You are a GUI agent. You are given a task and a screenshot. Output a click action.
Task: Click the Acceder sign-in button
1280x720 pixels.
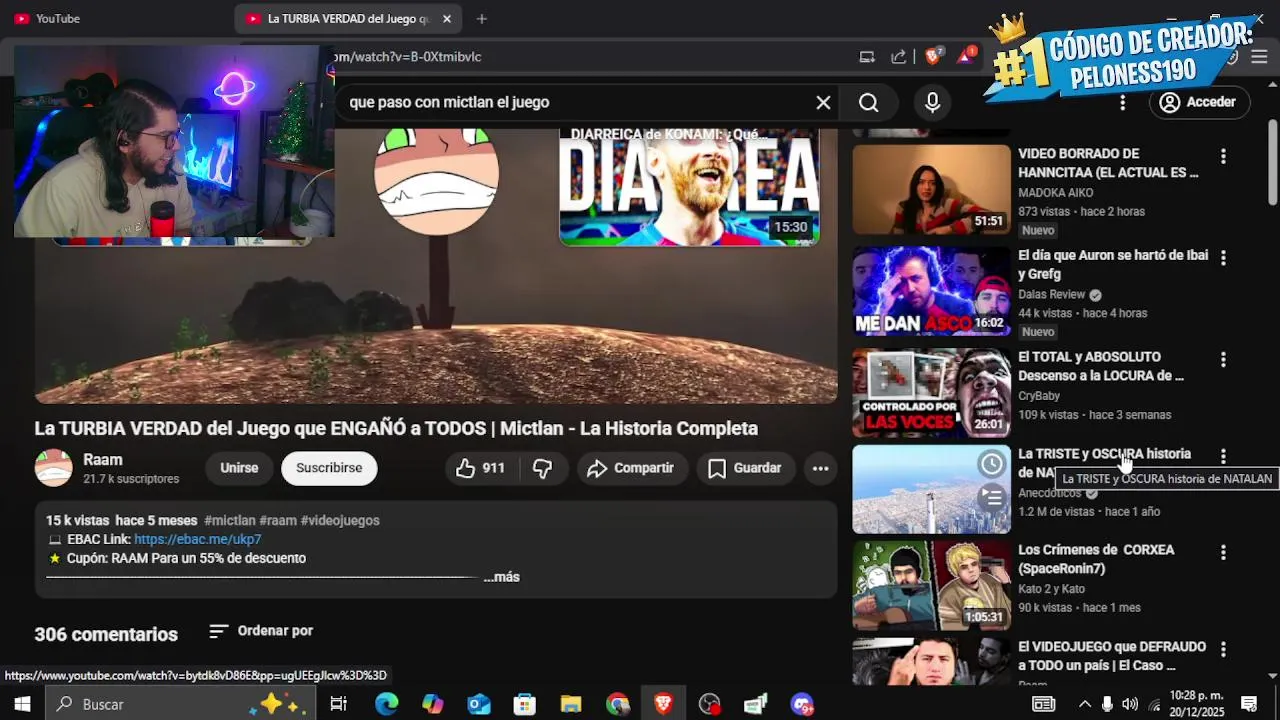click(1198, 102)
